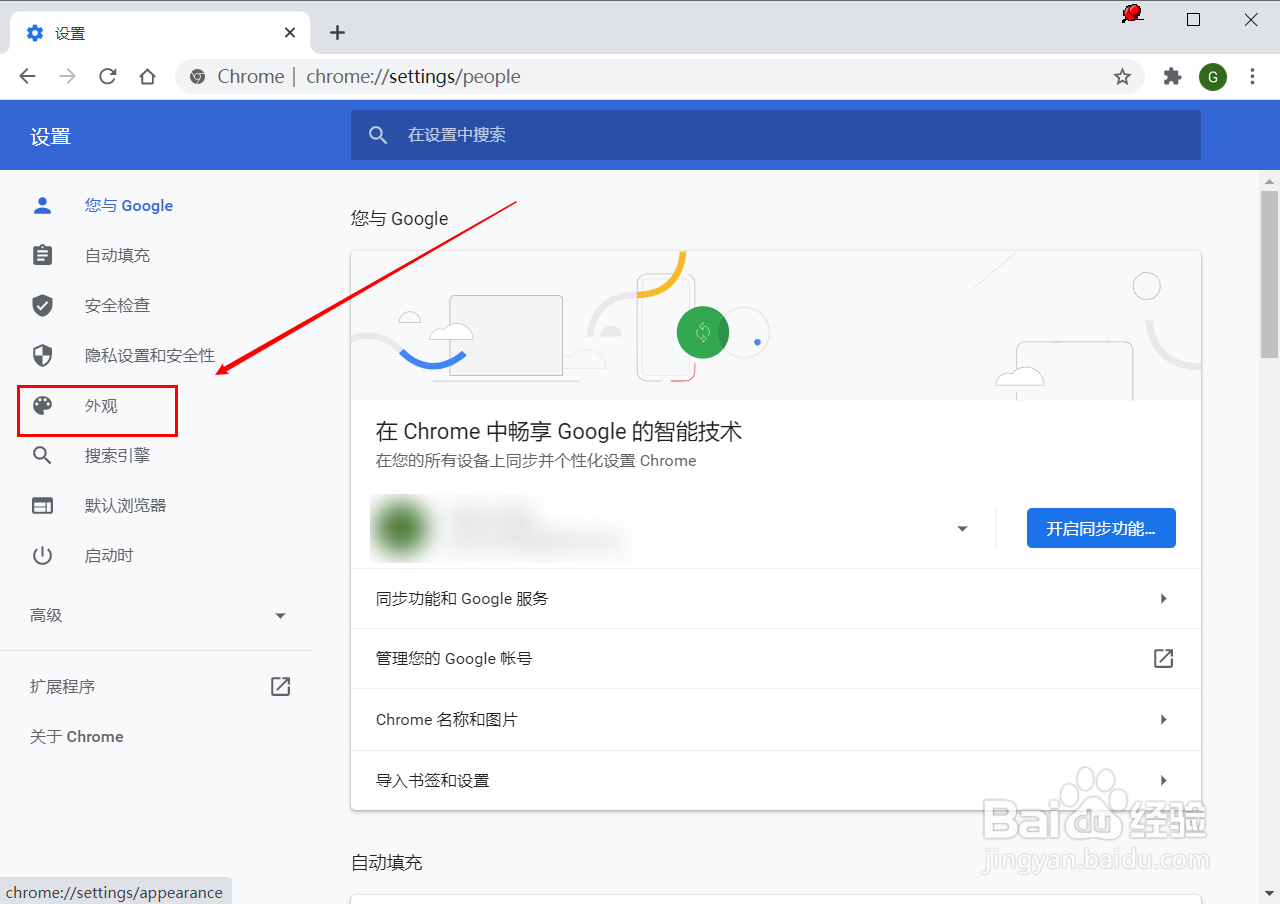Click the external link icon beside 扩展程序

pyautogui.click(x=281, y=686)
